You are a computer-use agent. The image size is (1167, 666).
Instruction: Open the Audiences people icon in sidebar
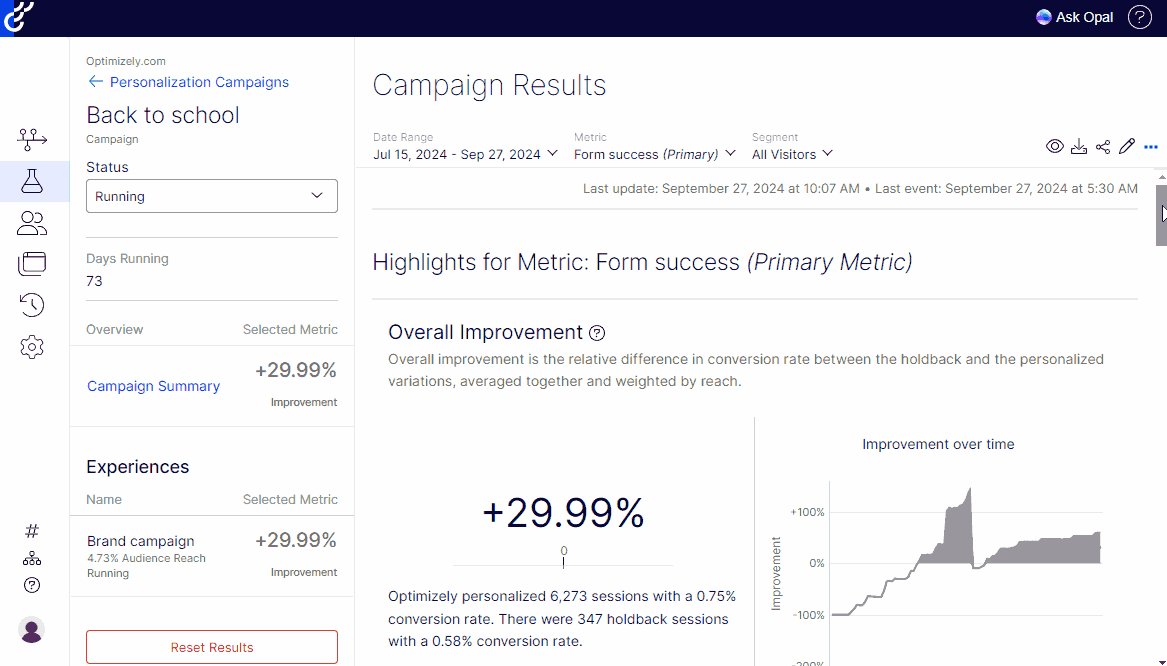pyautogui.click(x=32, y=223)
